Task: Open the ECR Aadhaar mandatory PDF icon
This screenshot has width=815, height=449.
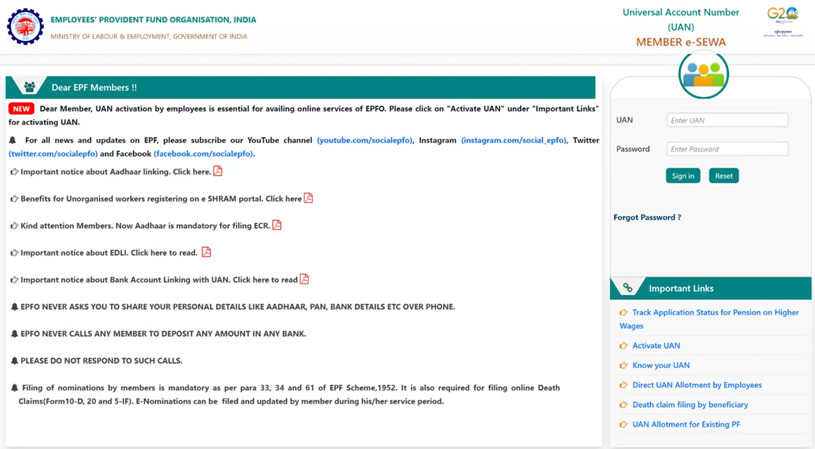Action: [277, 225]
